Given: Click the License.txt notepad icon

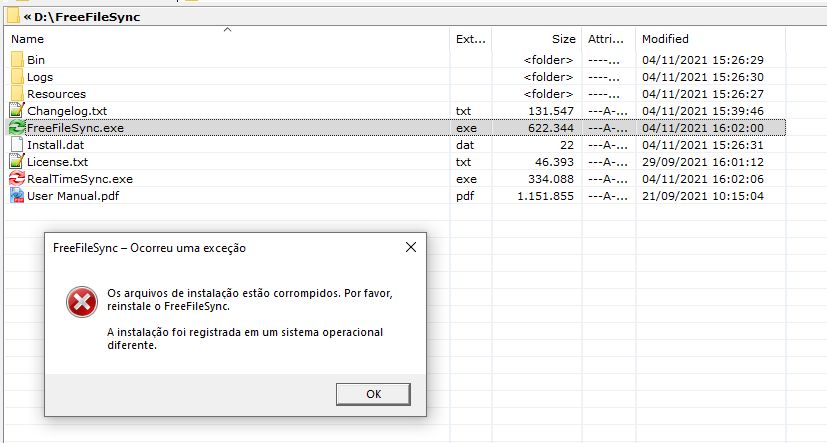Looking at the screenshot, I should pyautogui.click(x=17, y=161).
